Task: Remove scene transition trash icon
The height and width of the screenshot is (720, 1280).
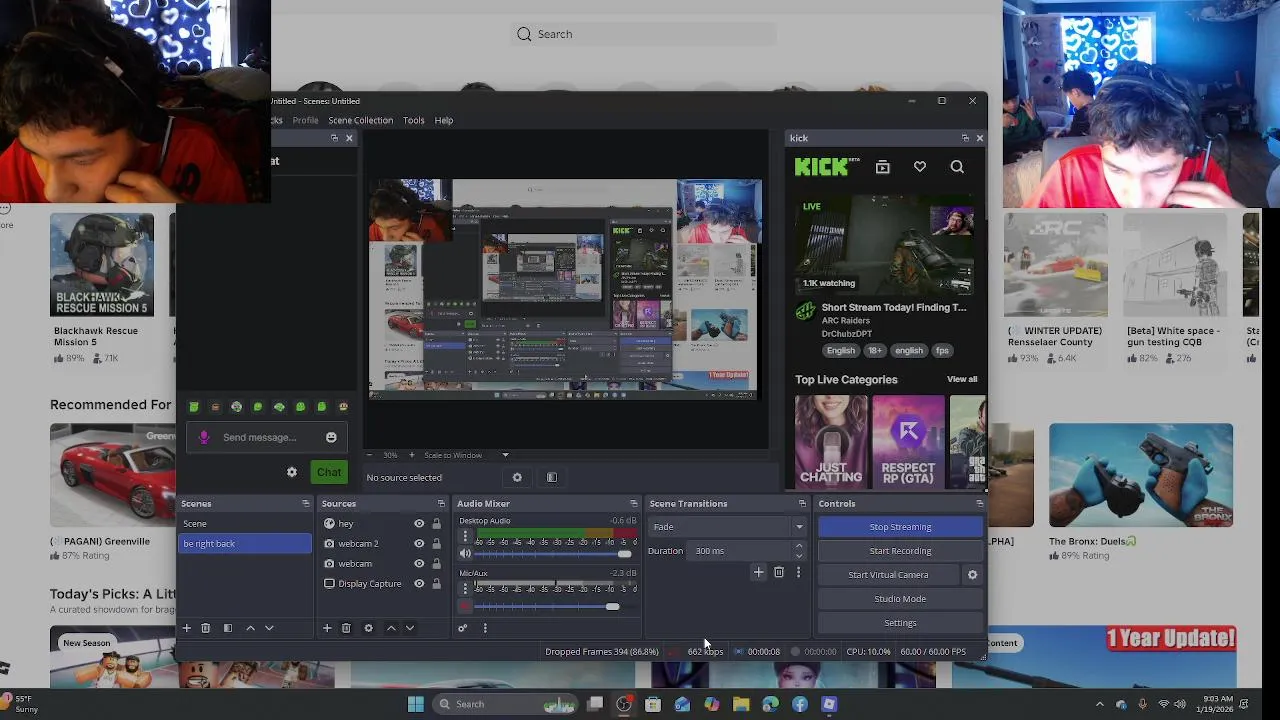Action: [779, 572]
